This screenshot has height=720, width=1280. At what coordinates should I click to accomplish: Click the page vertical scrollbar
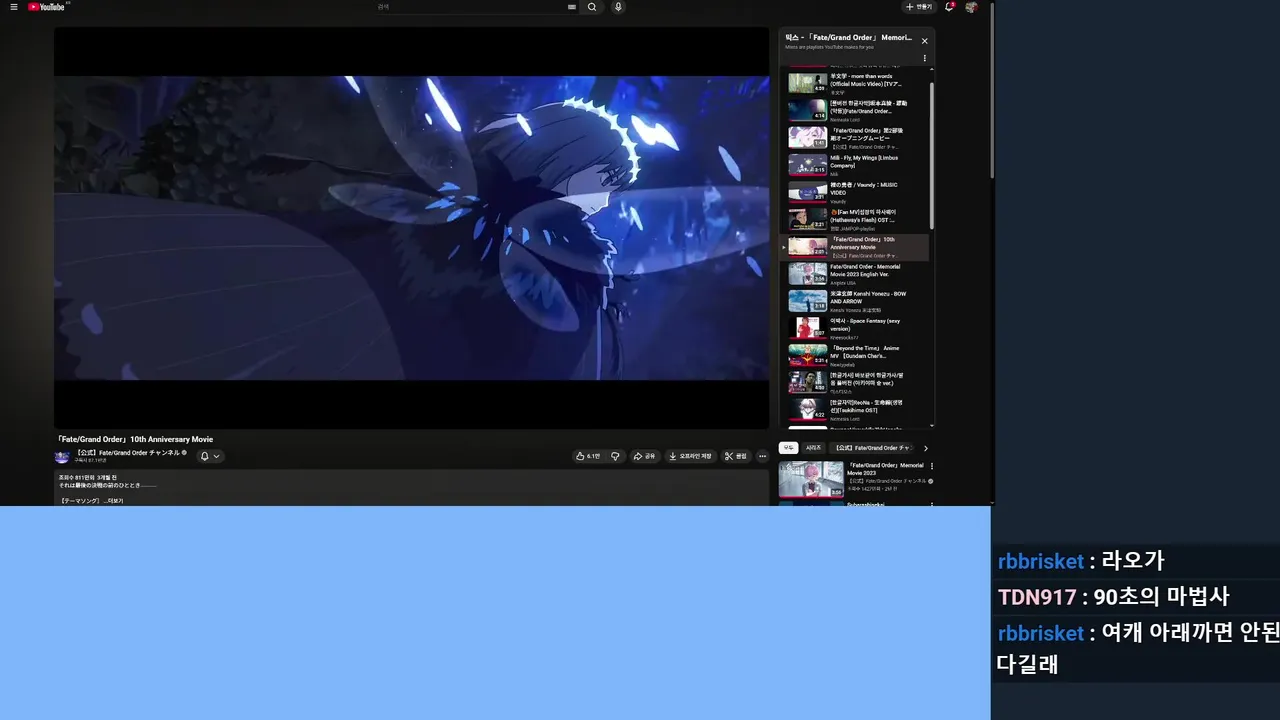(993, 90)
